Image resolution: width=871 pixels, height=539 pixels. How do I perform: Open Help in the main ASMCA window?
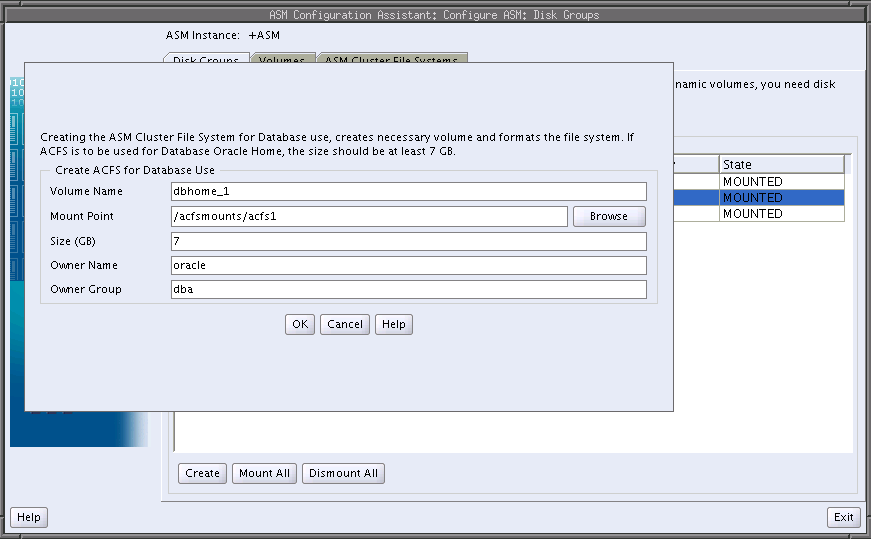(x=29, y=517)
